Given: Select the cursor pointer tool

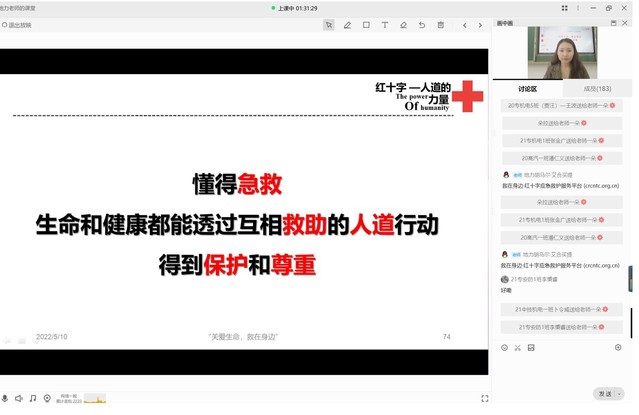Looking at the screenshot, I should click(x=328, y=25).
